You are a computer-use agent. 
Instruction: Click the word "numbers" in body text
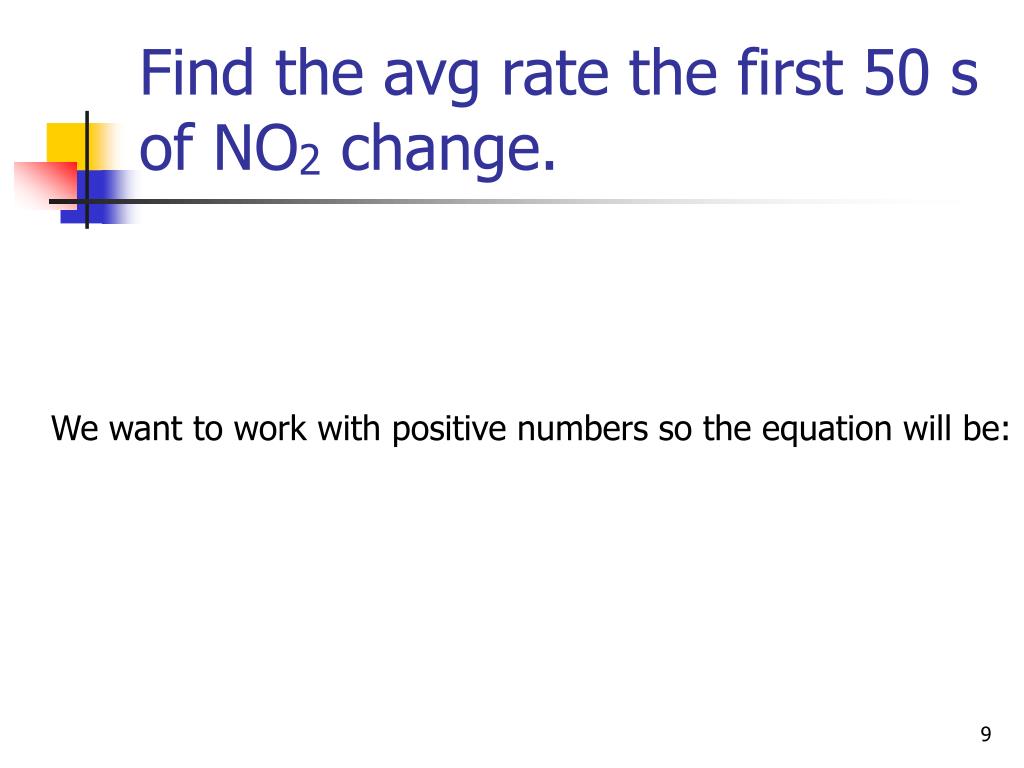[x=583, y=428]
